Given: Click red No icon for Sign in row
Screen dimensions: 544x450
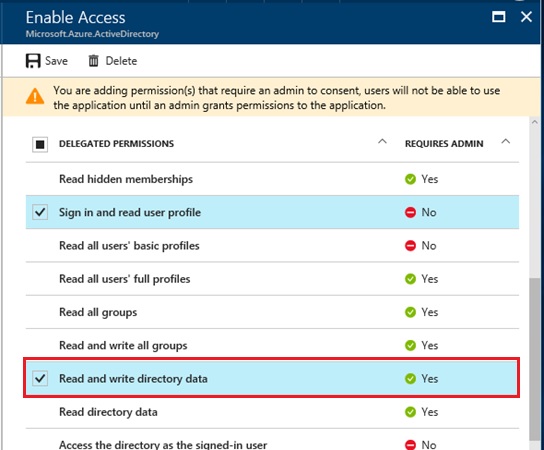Looking at the screenshot, I should tap(410, 212).
